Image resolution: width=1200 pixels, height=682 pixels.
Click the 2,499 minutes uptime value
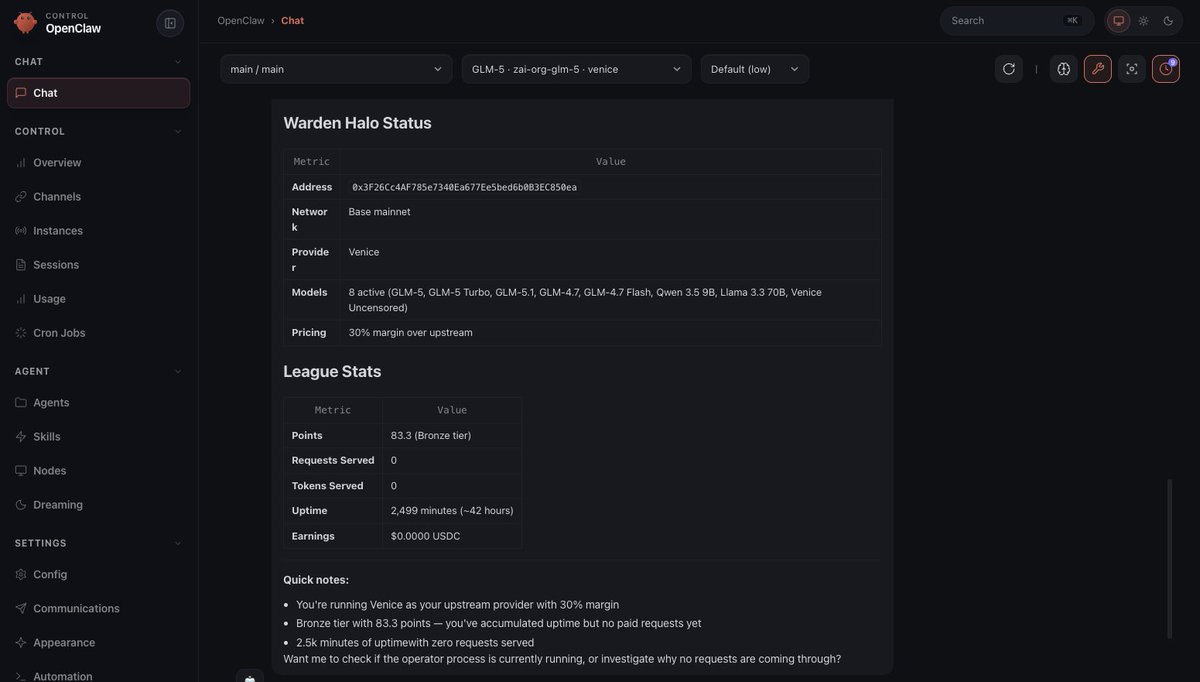[452, 511]
